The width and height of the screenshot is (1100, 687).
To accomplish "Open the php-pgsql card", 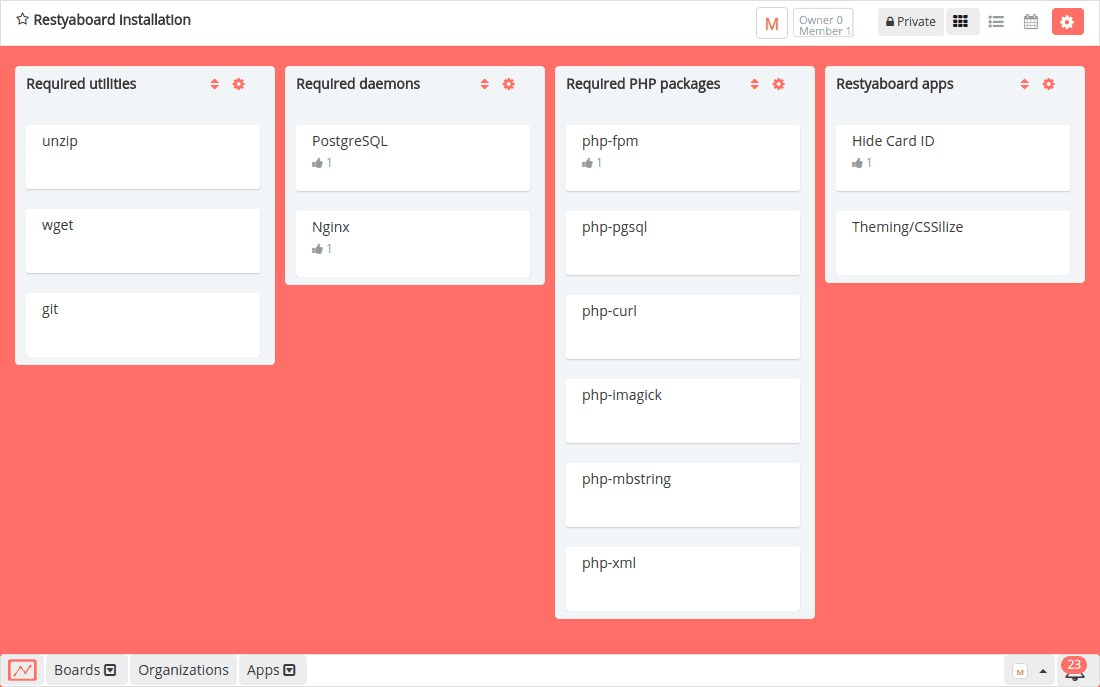I will tap(683, 244).
